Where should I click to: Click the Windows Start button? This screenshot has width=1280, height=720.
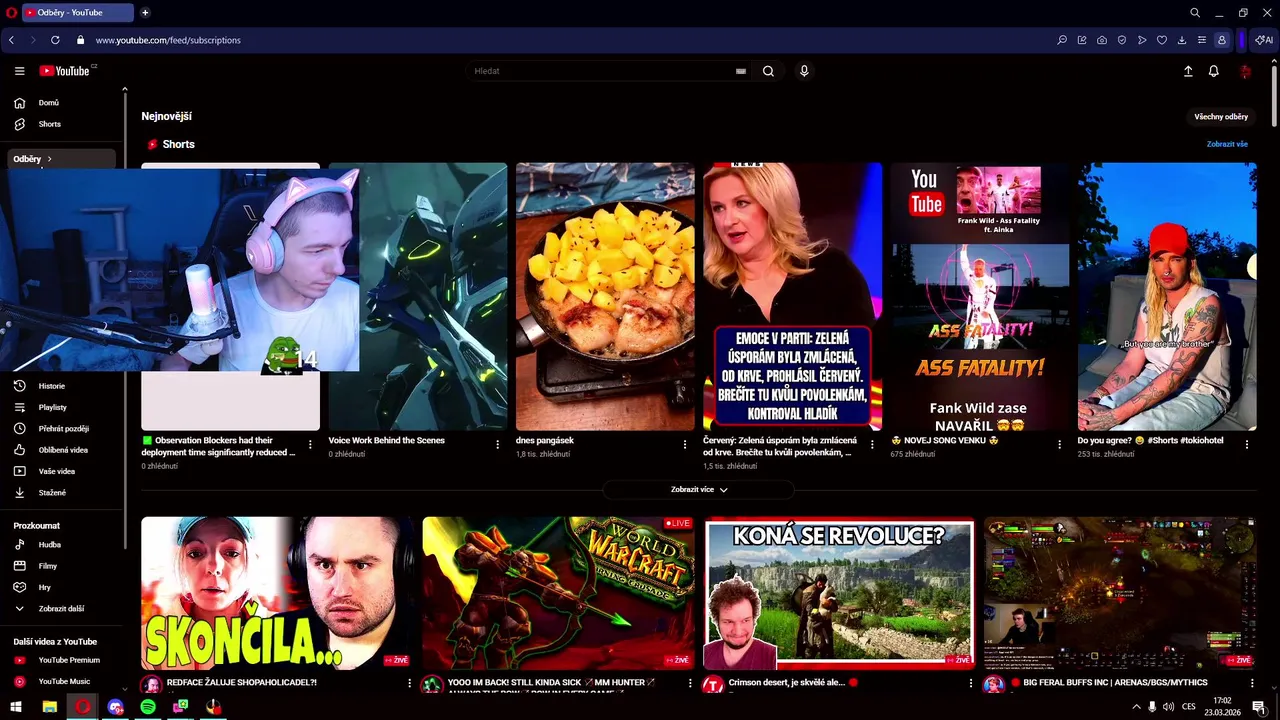[16, 707]
